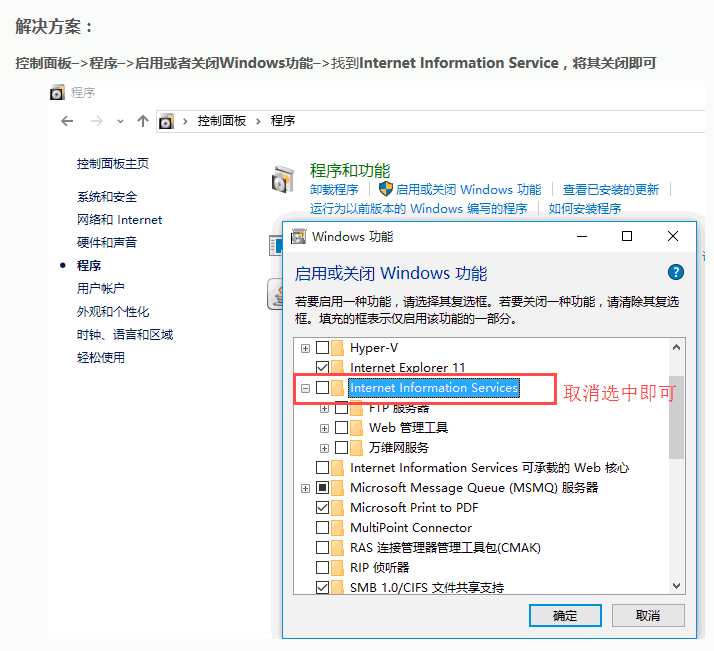Click the Microsoft Print to PDF folder icon
The width and height of the screenshot is (714, 651).
click(x=337, y=508)
